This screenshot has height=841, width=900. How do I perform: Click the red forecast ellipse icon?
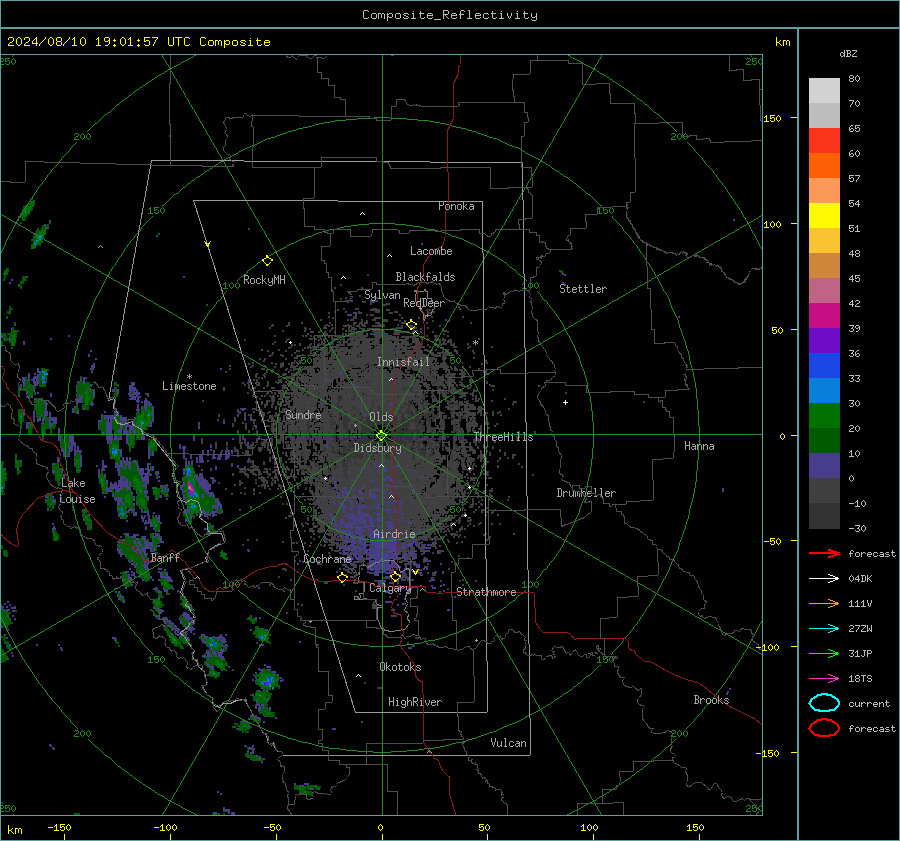click(824, 728)
